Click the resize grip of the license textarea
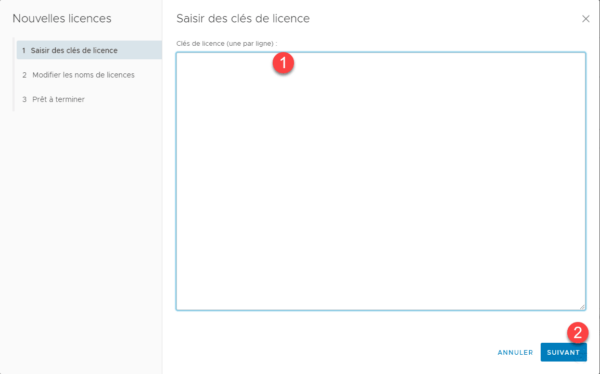Viewport: 600px width, 374px height. coord(582,307)
